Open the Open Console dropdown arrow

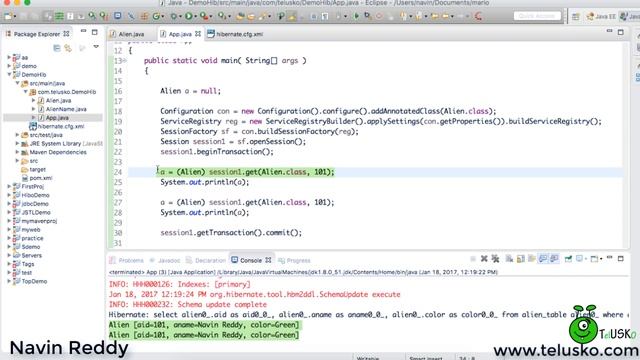click(x=601, y=259)
